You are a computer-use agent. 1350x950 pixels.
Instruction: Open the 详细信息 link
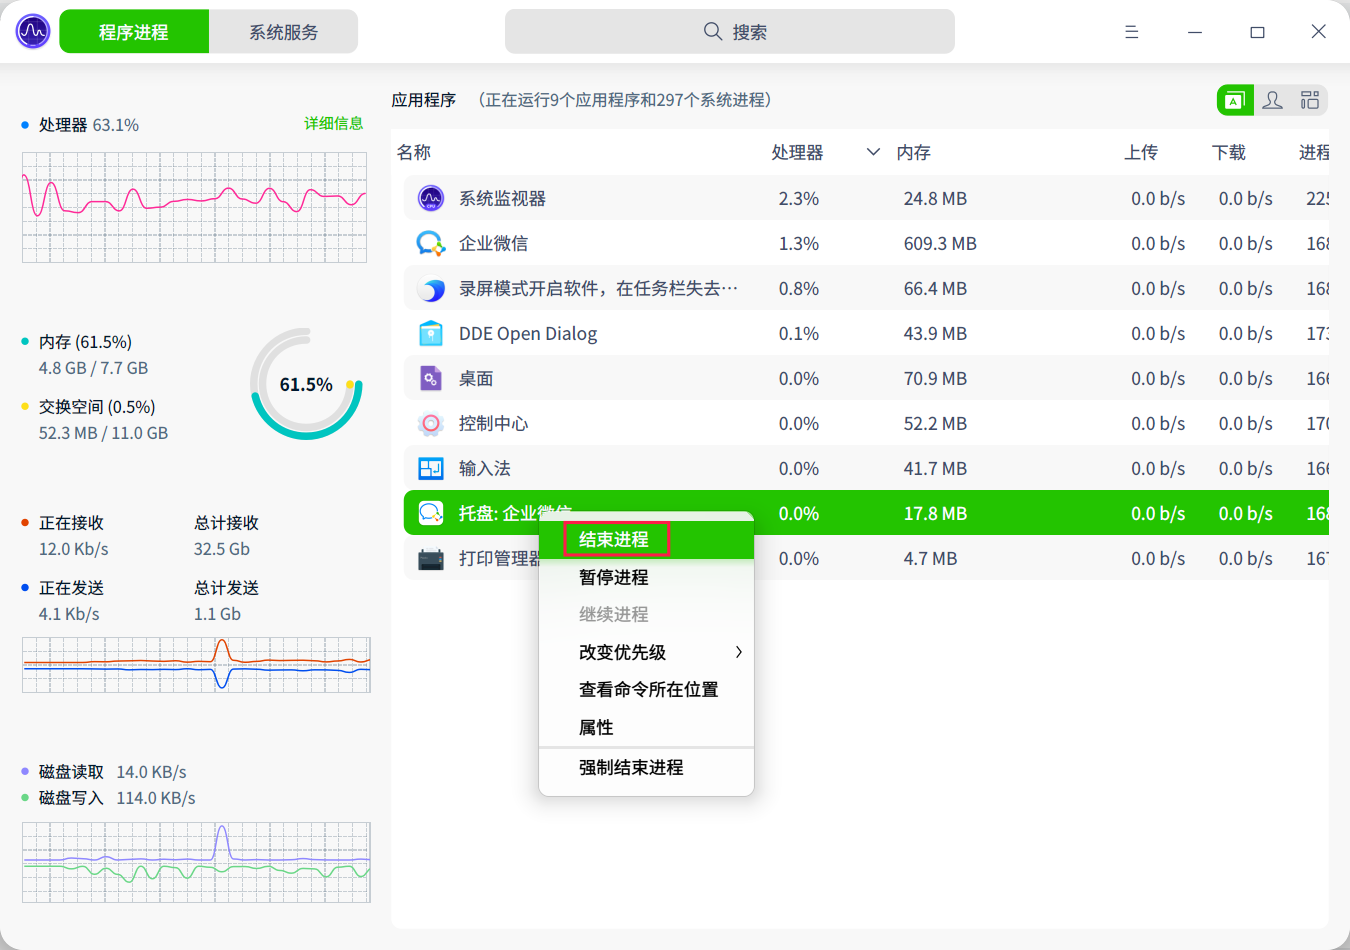(x=333, y=124)
